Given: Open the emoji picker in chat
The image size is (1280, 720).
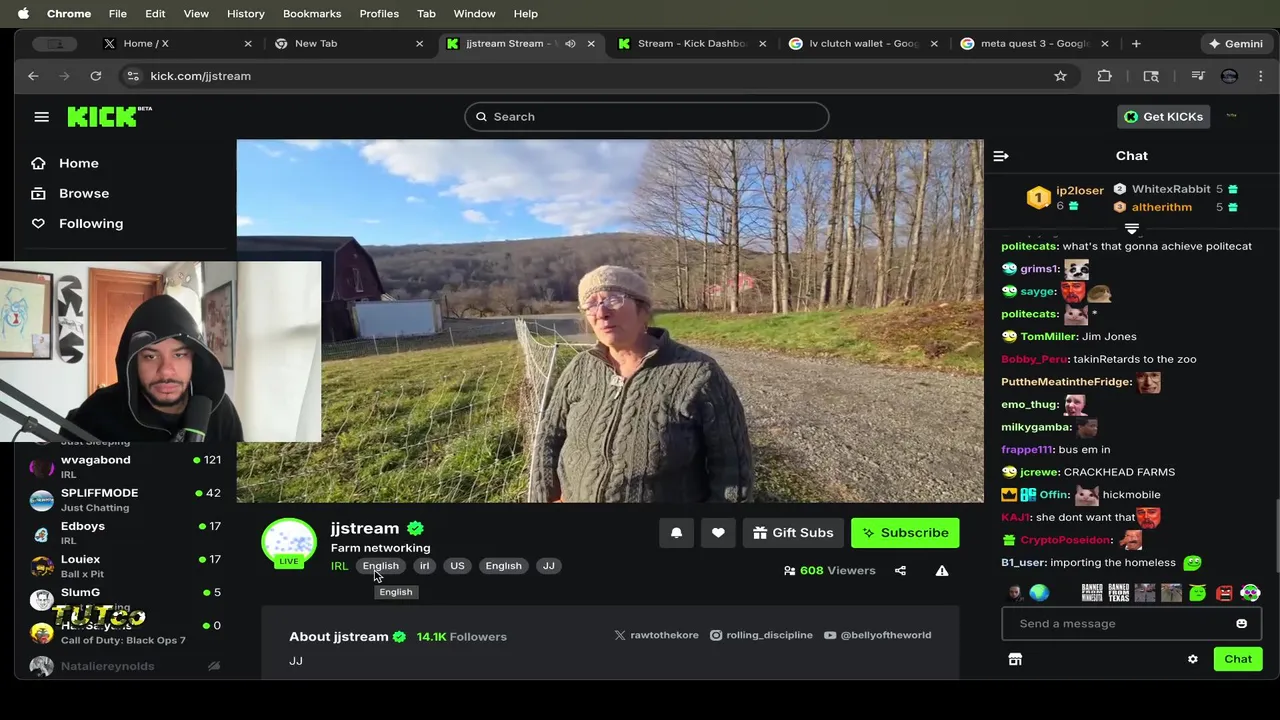Looking at the screenshot, I should [x=1241, y=624].
